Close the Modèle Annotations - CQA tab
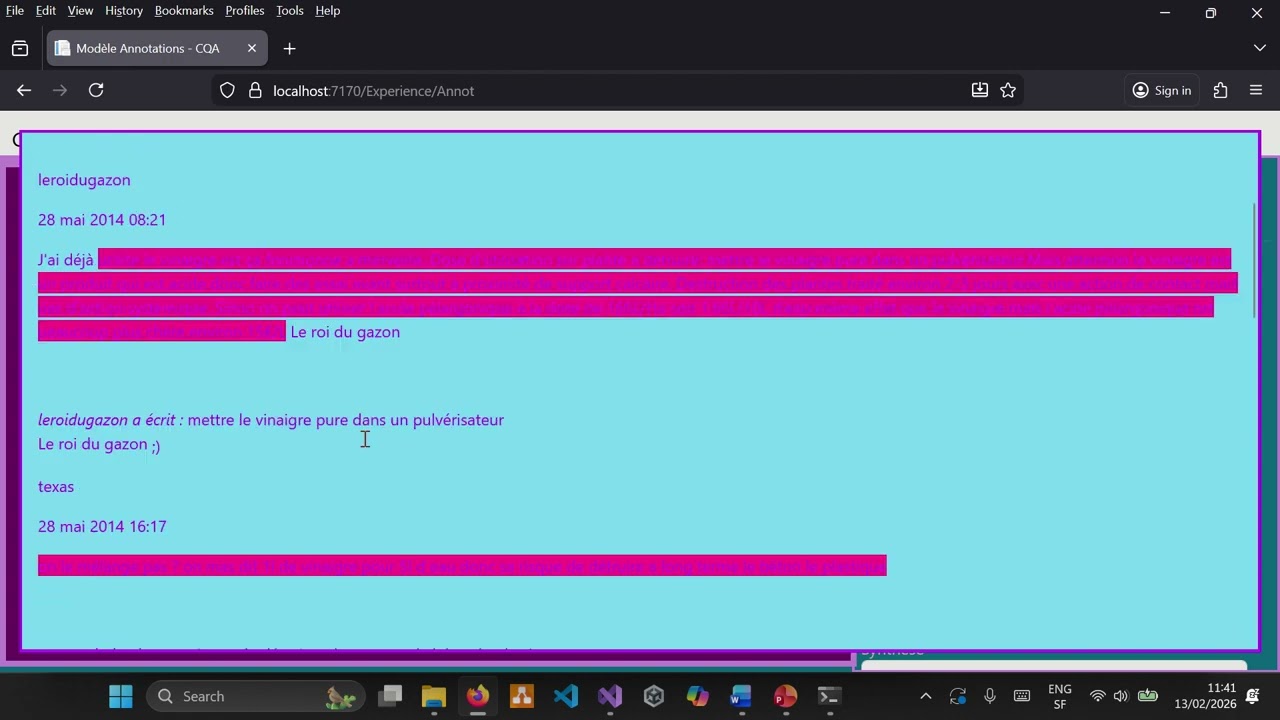 coord(252,48)
